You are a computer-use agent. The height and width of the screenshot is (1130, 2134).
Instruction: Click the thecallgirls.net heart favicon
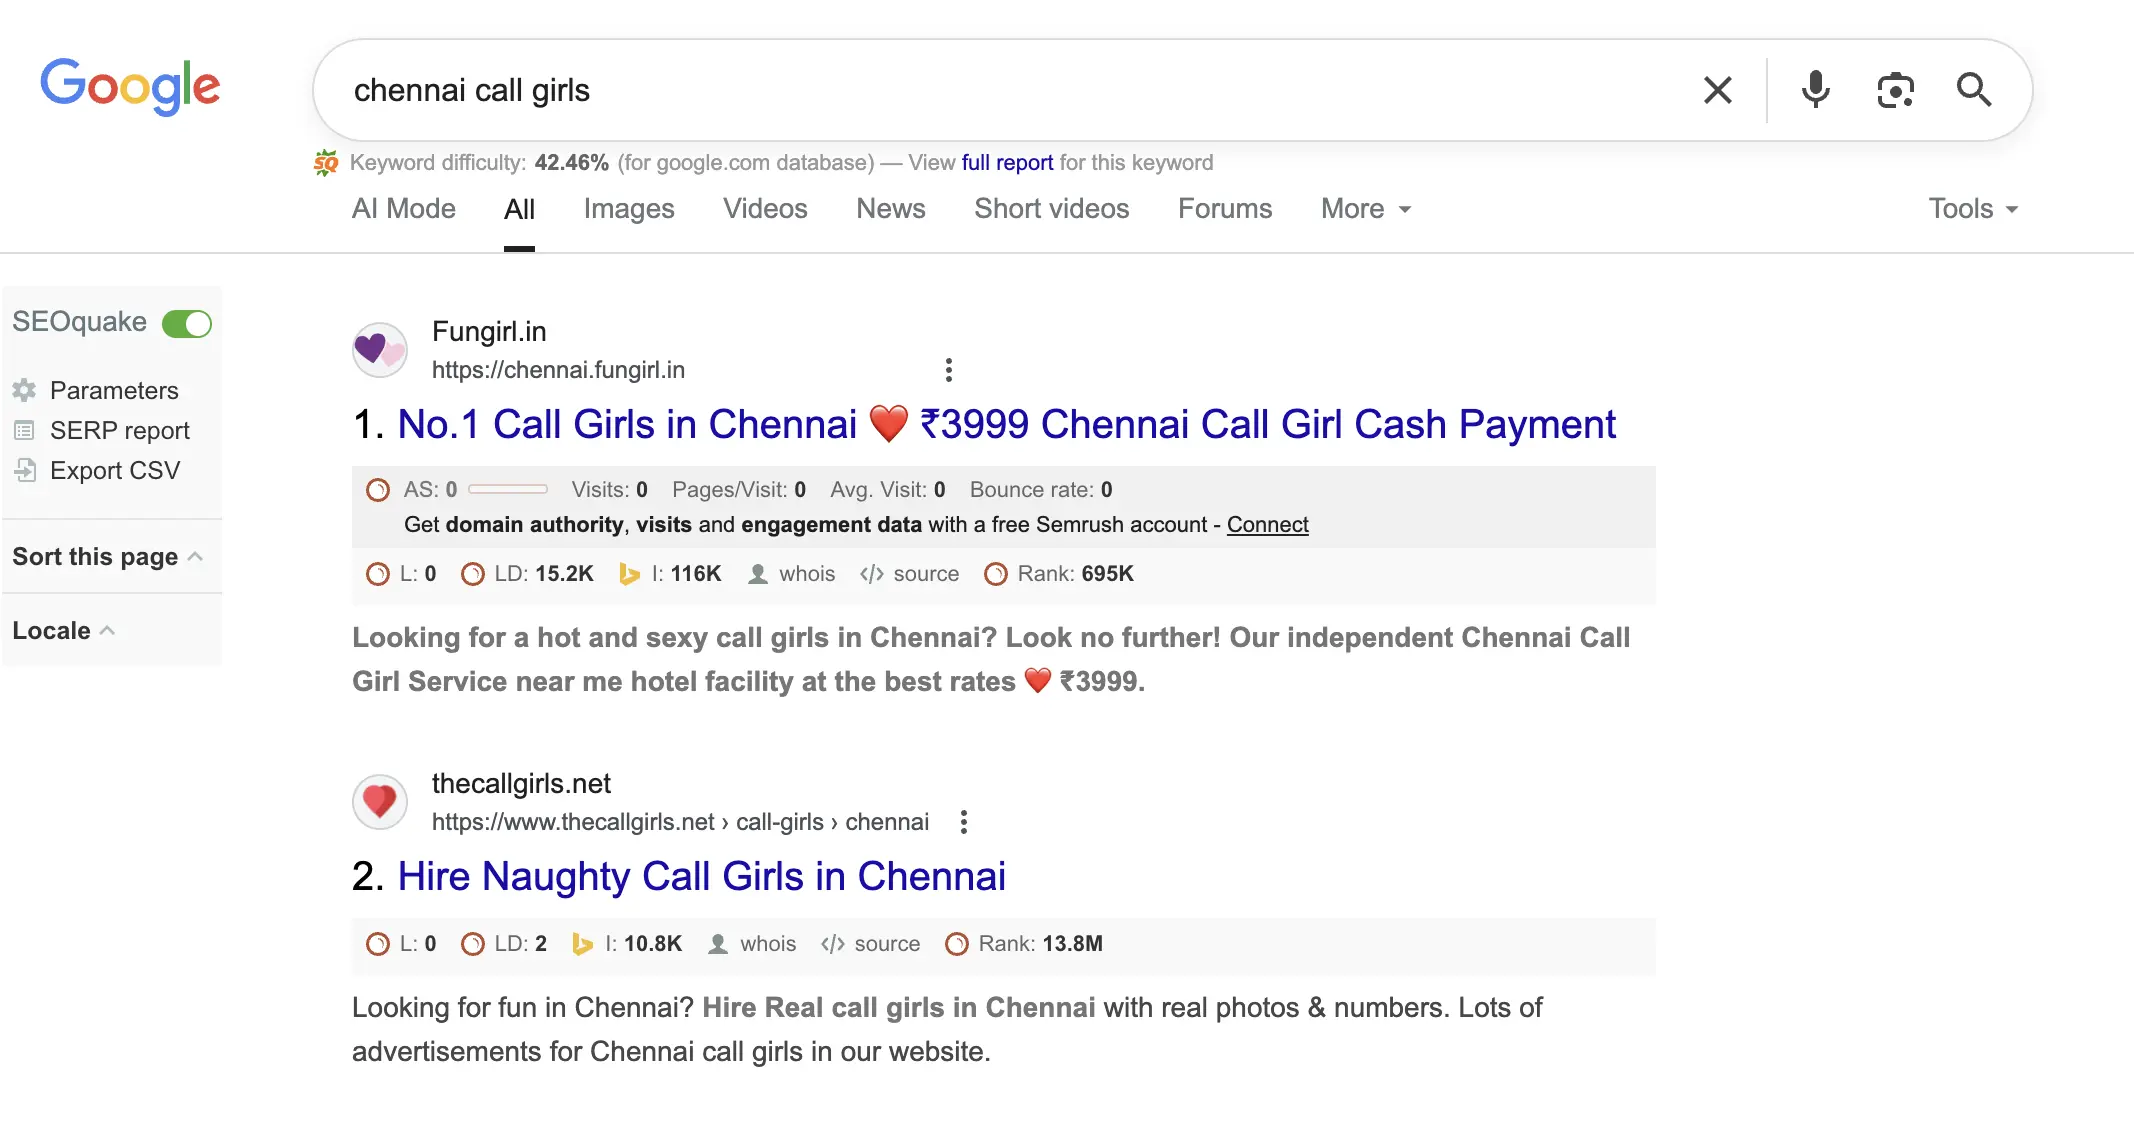click(x=380, y=802)
